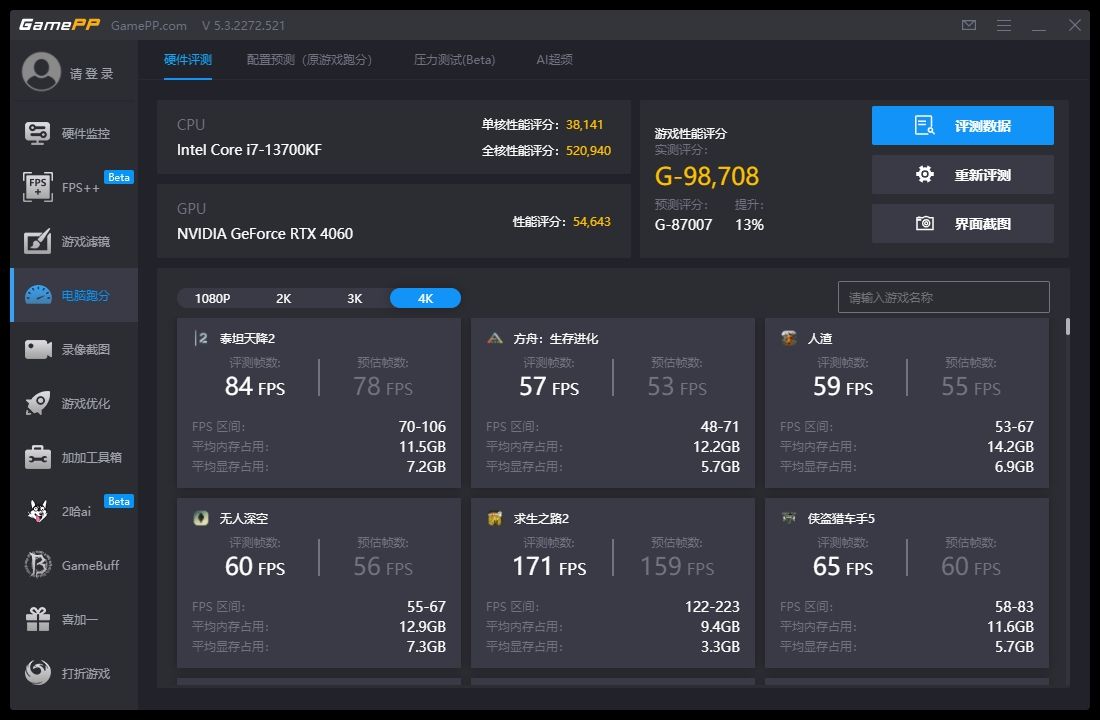Select 1080P resolution option
1100x720 pixels.
[x=213, y=298]
